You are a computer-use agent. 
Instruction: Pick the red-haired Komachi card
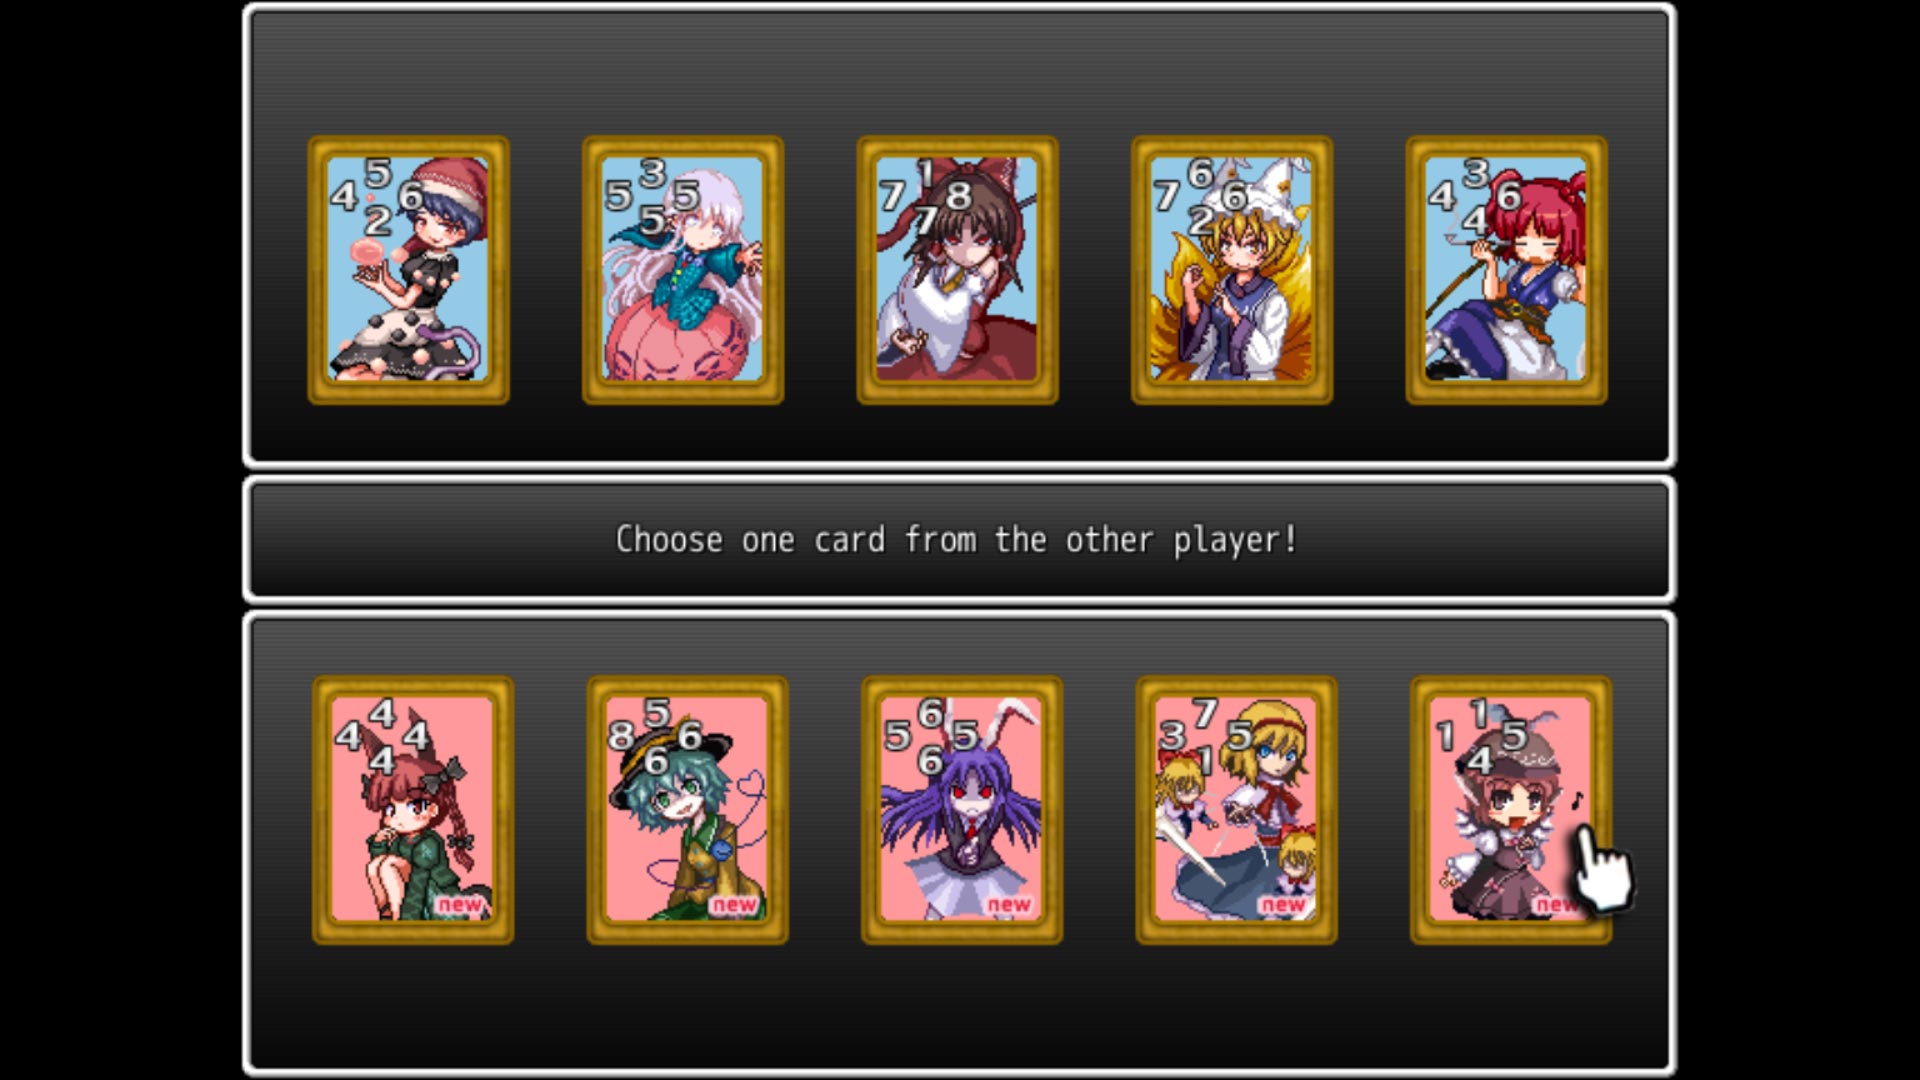click(x=1506, y=270)
